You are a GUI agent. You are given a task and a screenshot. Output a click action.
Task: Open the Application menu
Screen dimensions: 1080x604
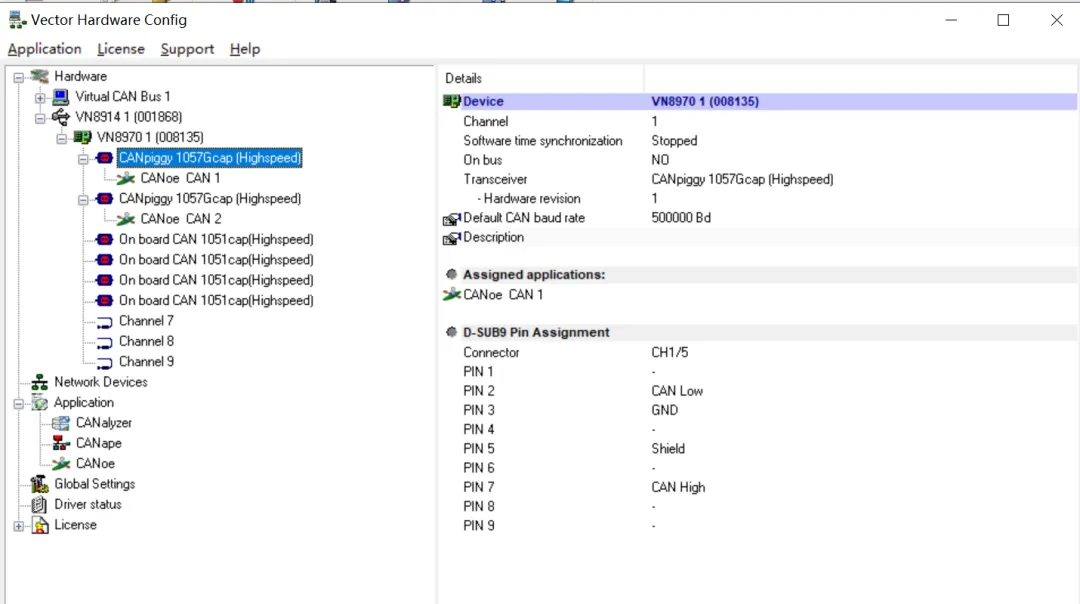tap(45, 49)
